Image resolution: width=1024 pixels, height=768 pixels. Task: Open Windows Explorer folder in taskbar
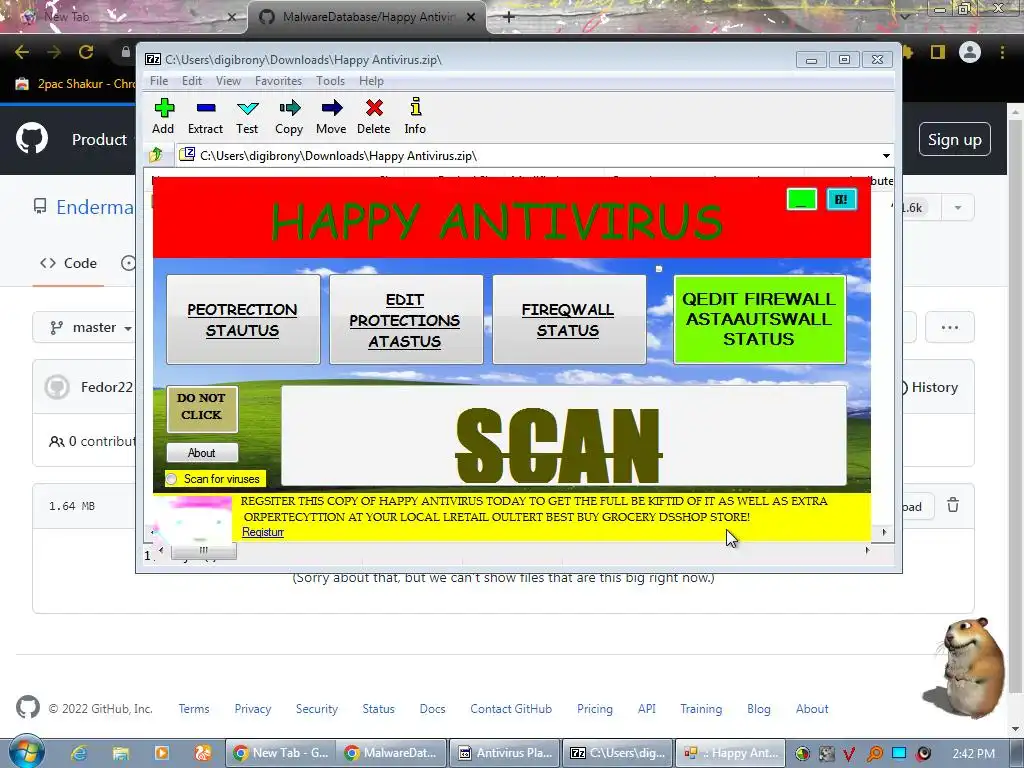click(121, 753)
